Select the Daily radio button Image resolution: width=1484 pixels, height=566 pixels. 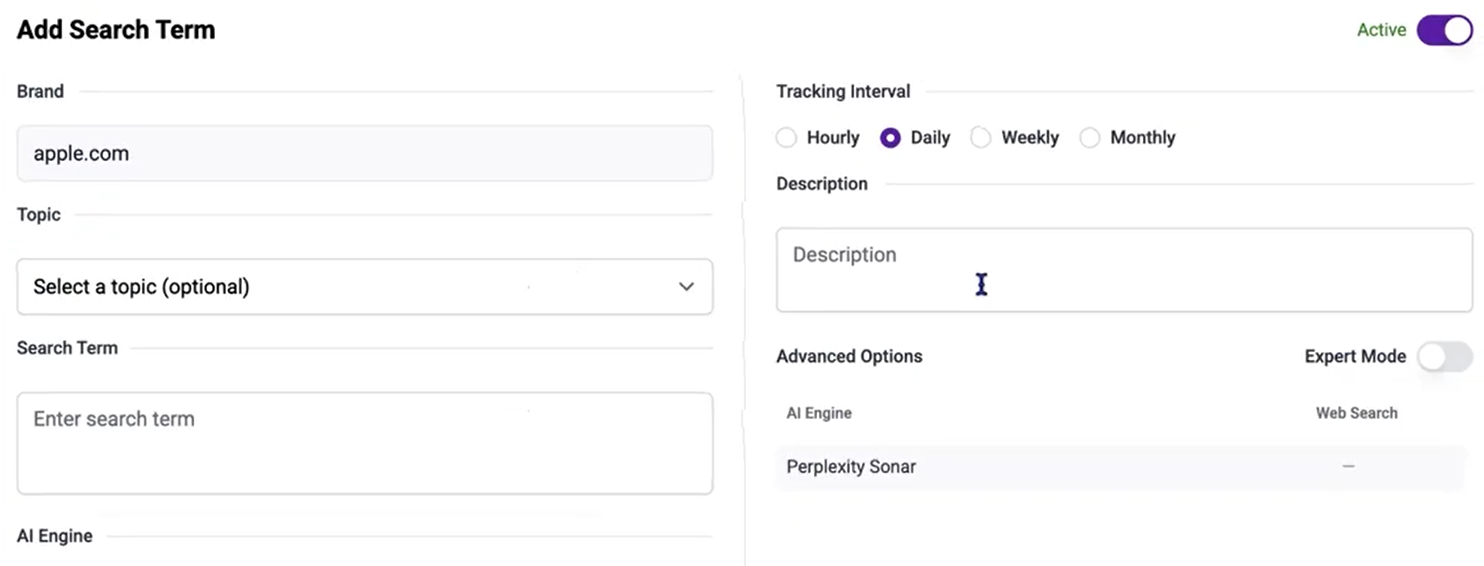890,138
